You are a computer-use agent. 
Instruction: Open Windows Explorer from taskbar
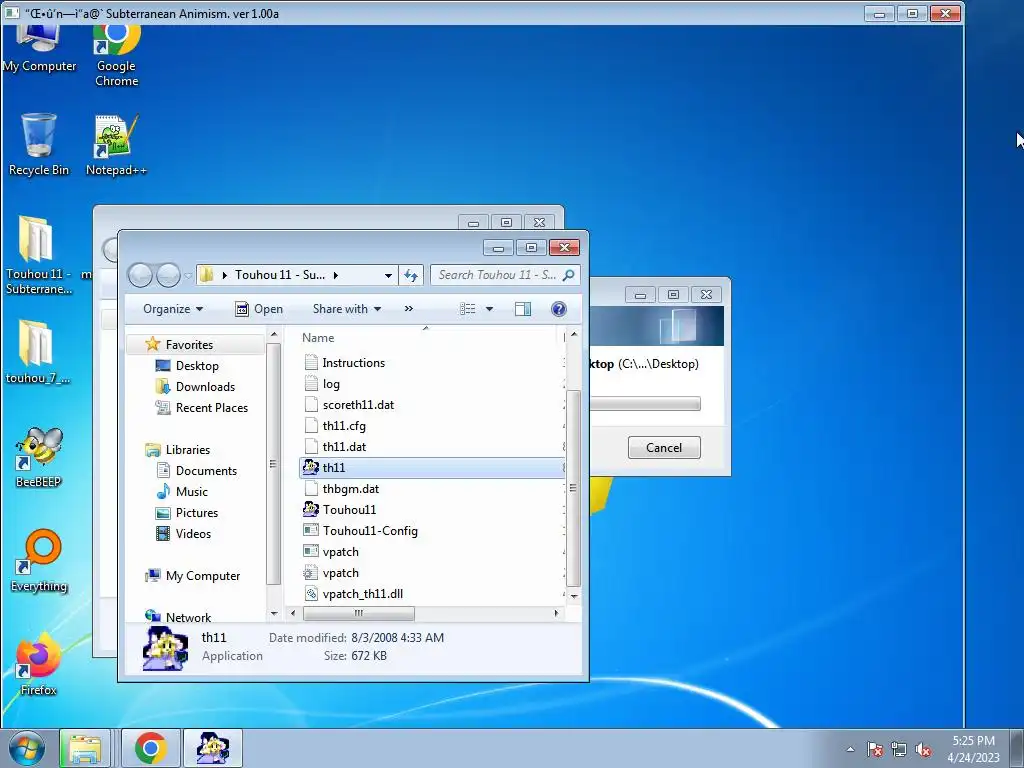click(85, 748)
